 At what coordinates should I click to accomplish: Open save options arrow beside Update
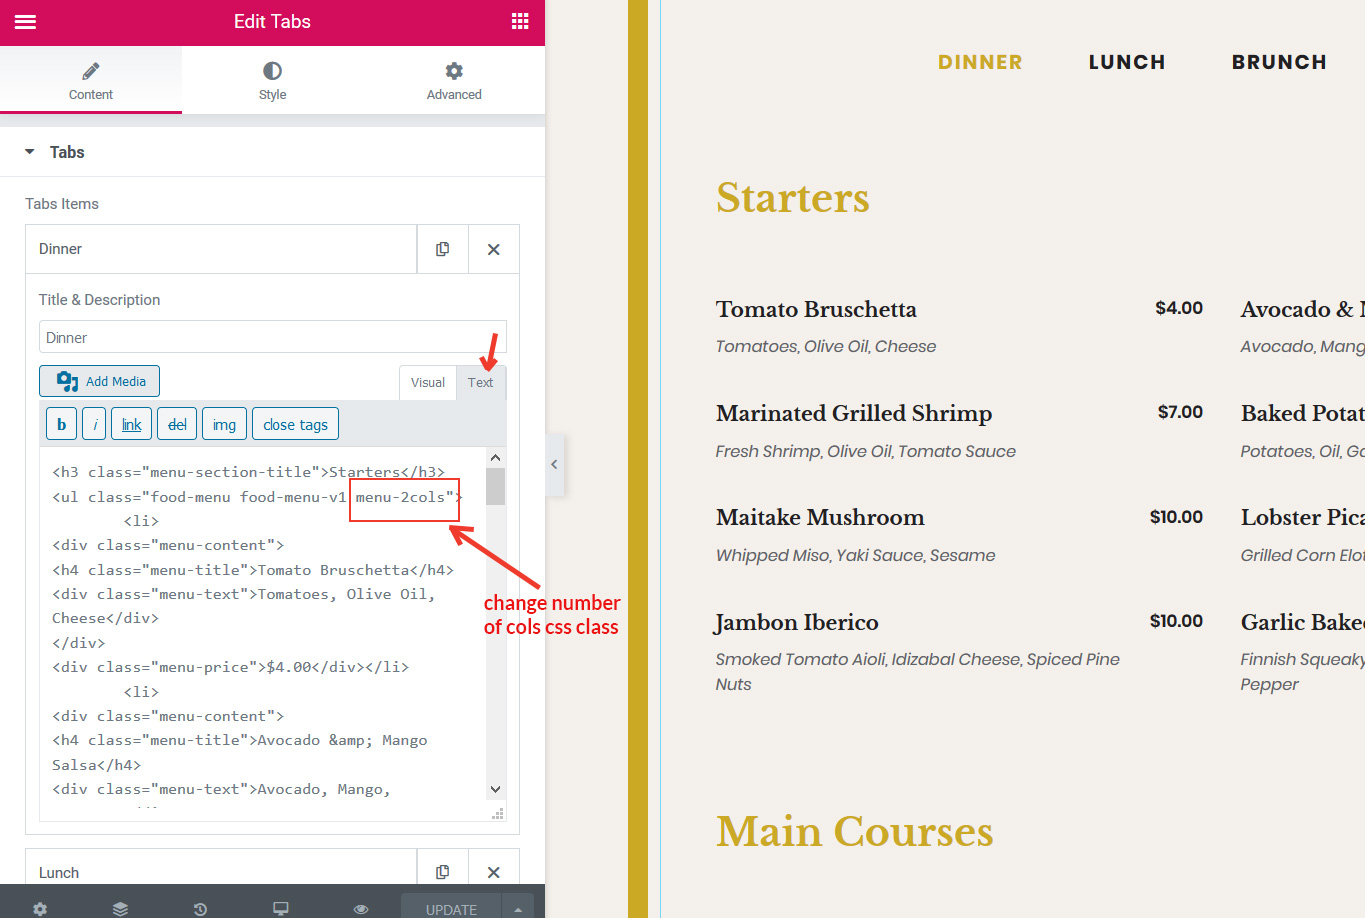517,908
